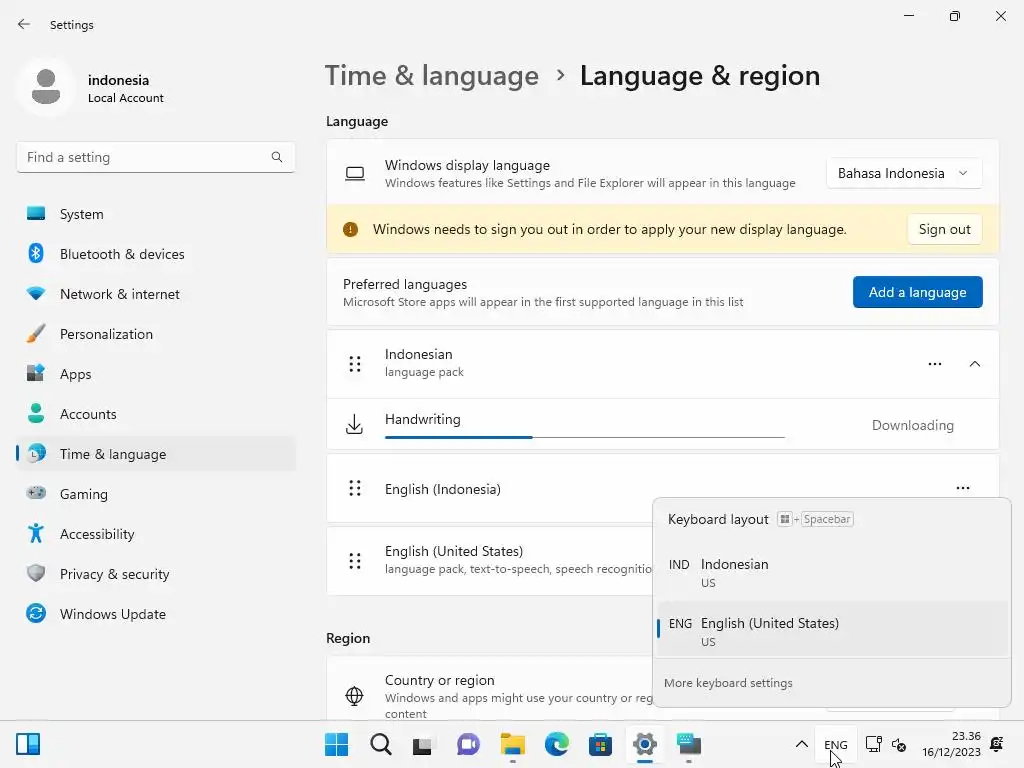Open Task View on taskbar

pyautogui.click(x=423, y=744)
